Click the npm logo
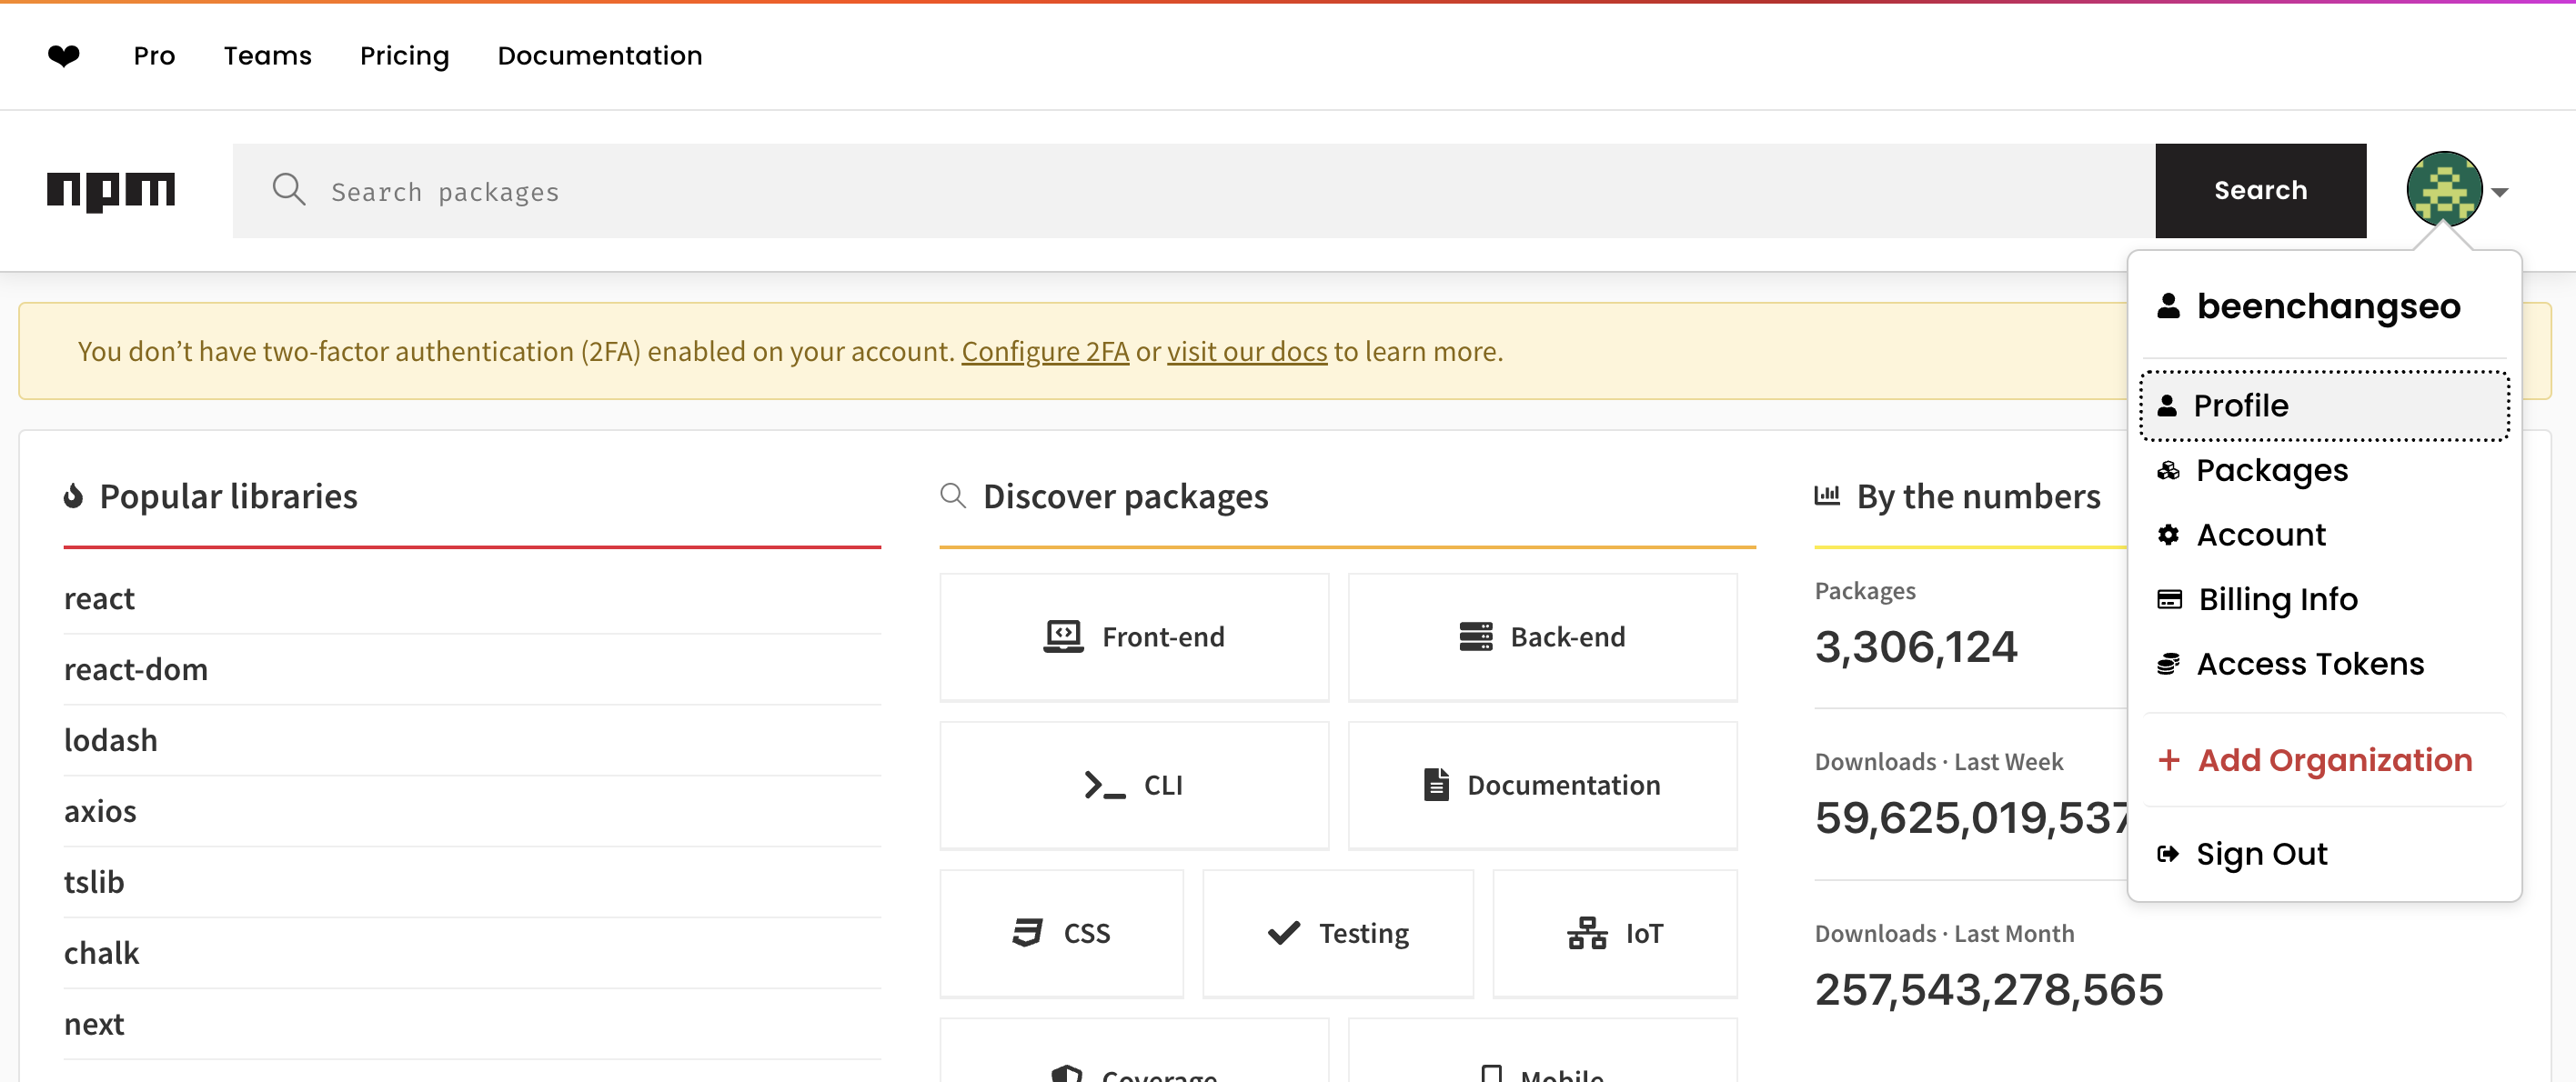The width and height of the screenshot is (2576, 1082). point(111,190)
